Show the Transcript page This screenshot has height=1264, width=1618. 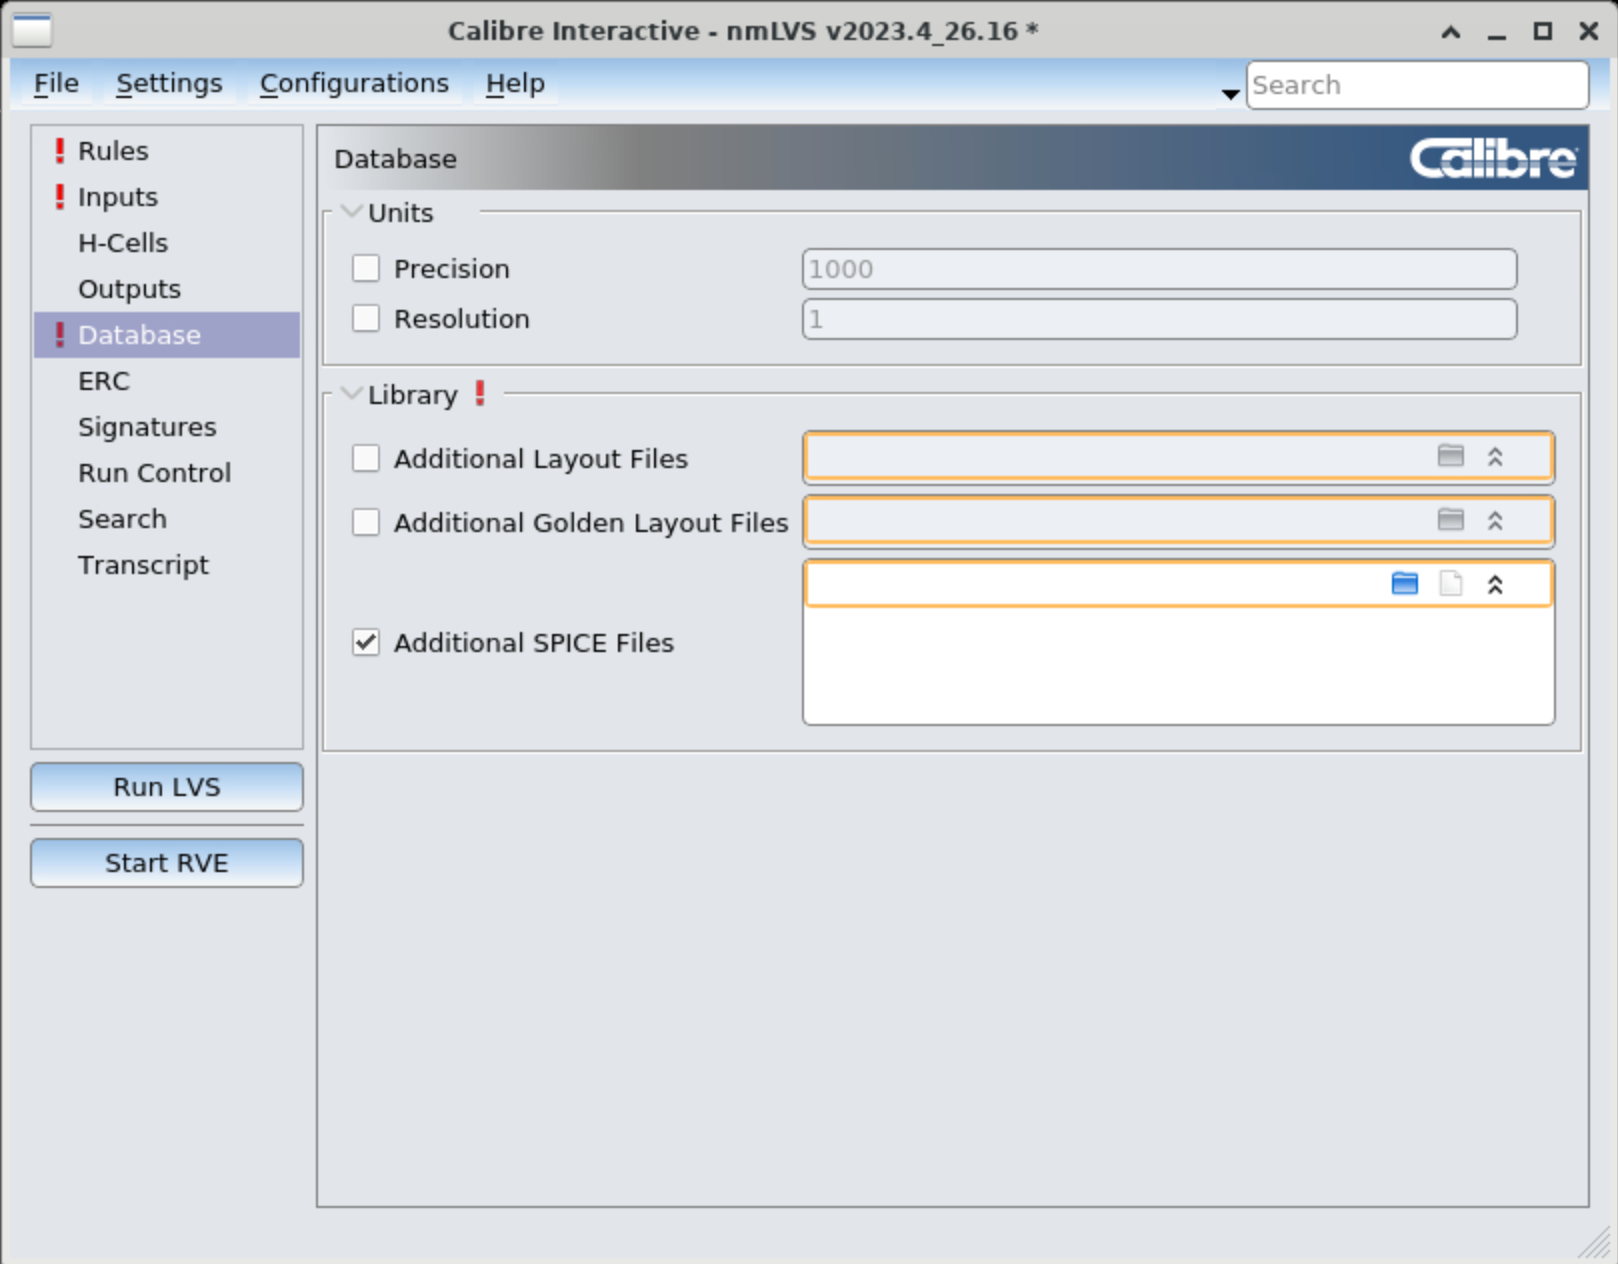pyautogui.click(x=167, y=565)
